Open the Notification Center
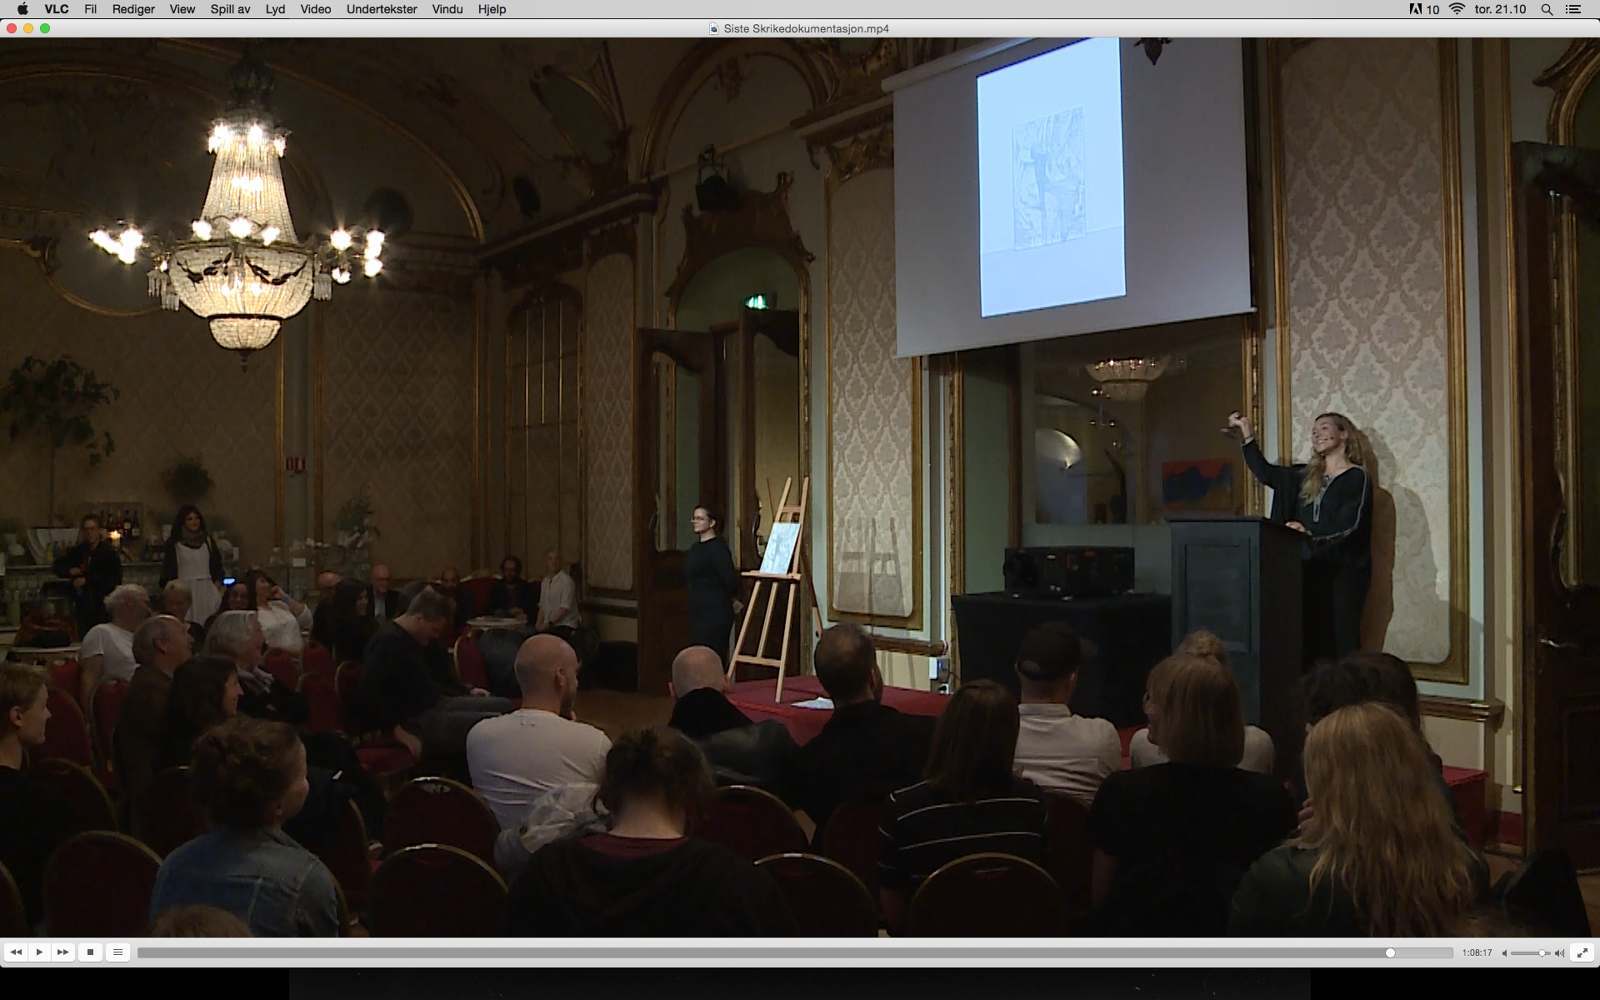1600x1000 pixels. tap(1574, 9)
